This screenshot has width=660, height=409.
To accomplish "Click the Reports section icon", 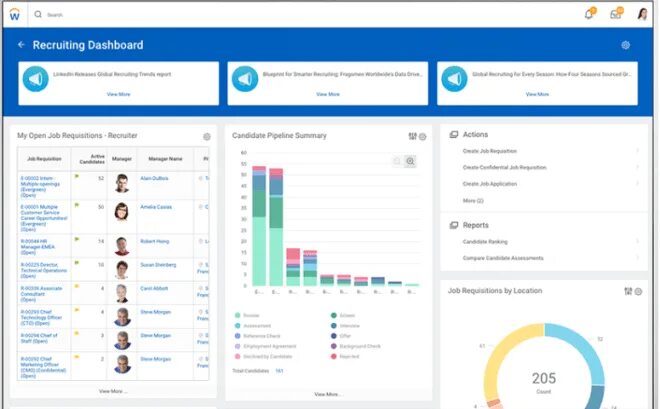I will 454,225.
